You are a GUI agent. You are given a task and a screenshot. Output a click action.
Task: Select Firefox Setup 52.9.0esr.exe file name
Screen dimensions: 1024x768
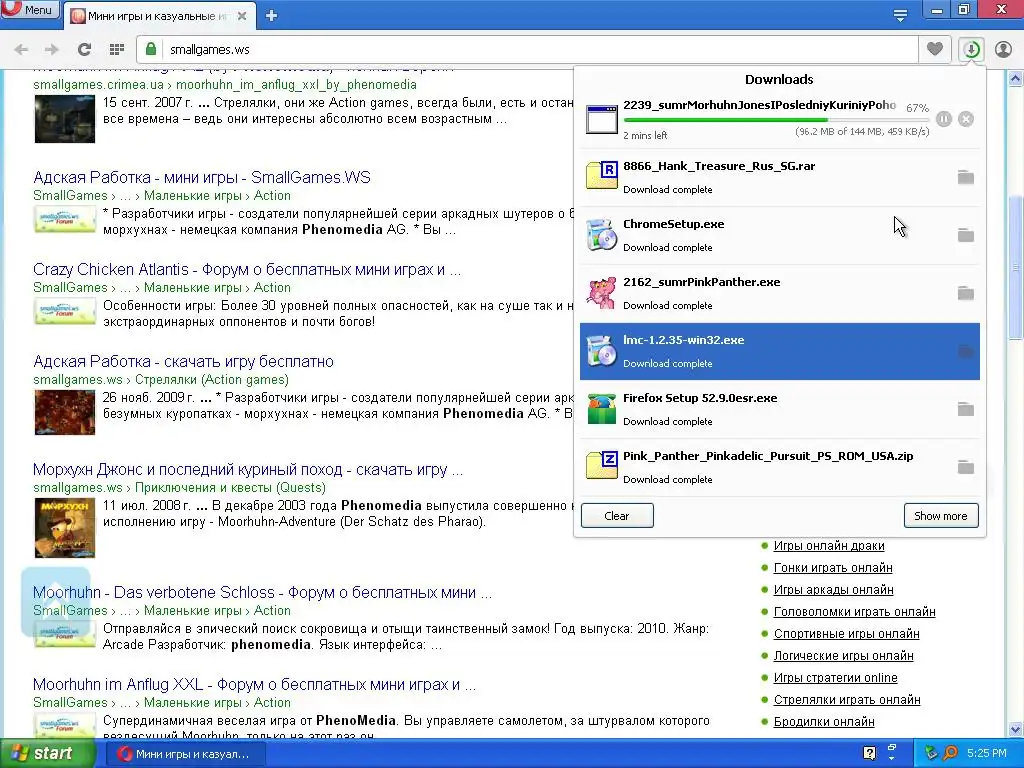click(x=700, y=398)
